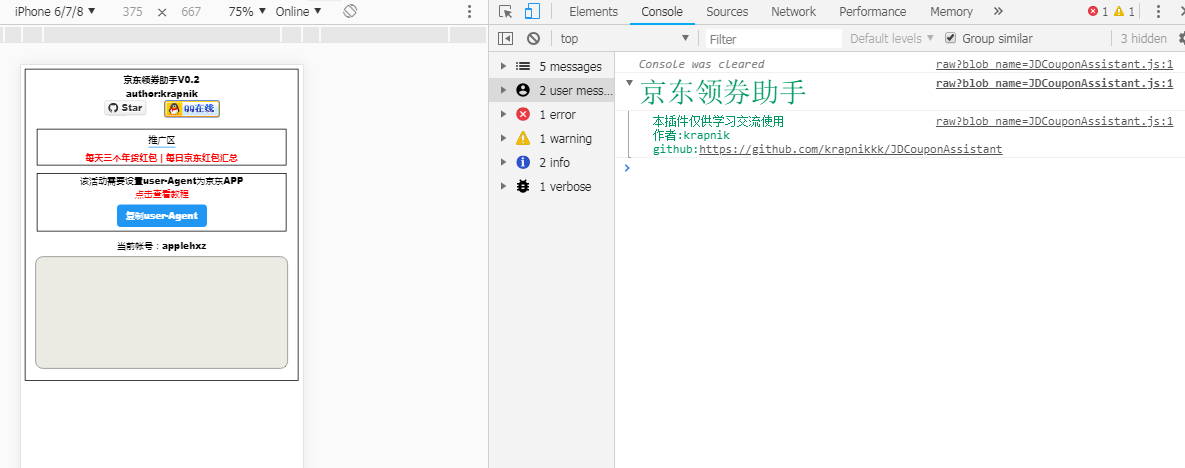
Task: Switch to the Memory tab
Action: (951, 11)
